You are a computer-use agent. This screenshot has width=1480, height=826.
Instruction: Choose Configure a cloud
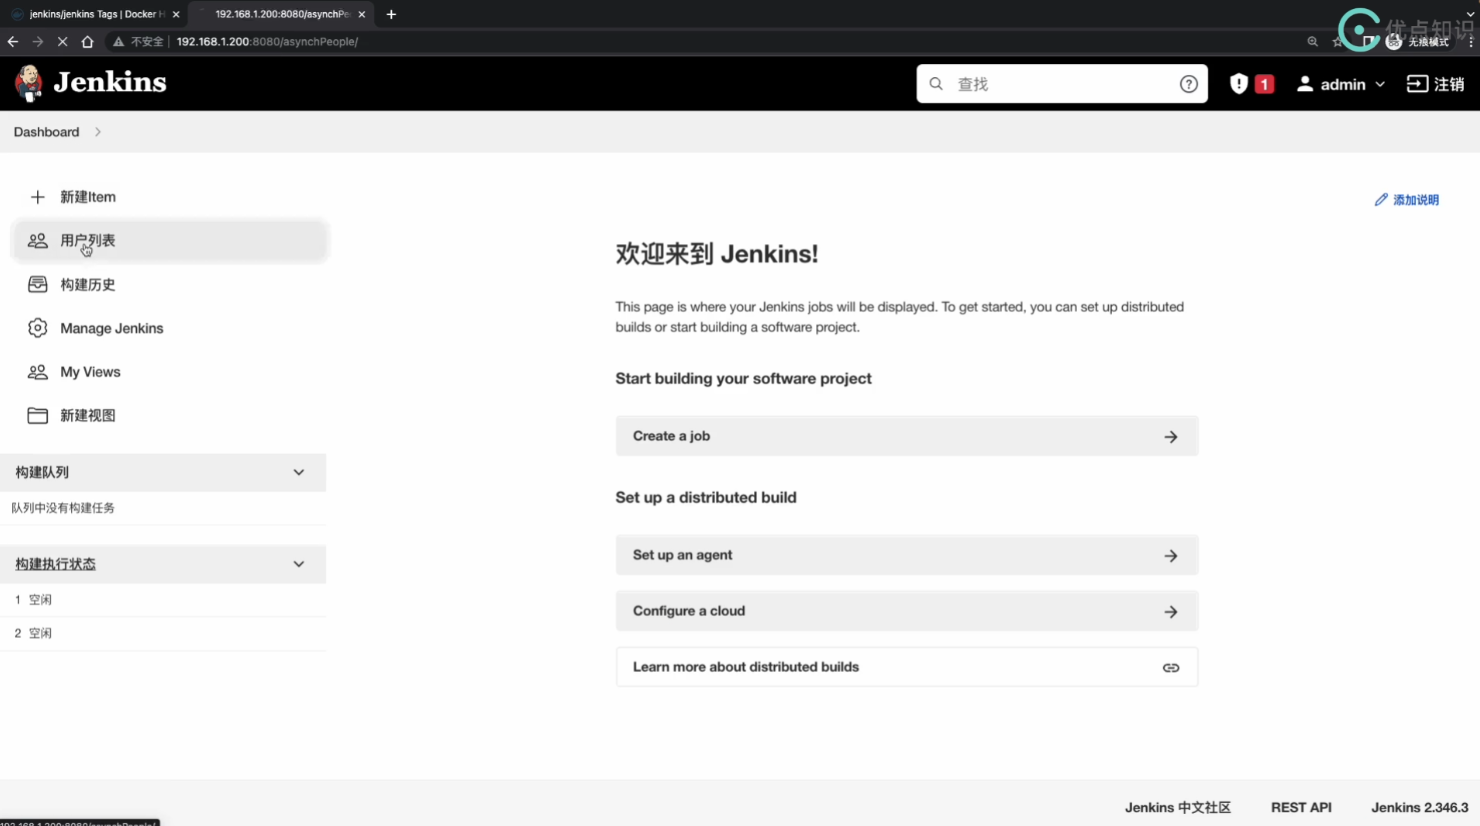tap(907, 611)
